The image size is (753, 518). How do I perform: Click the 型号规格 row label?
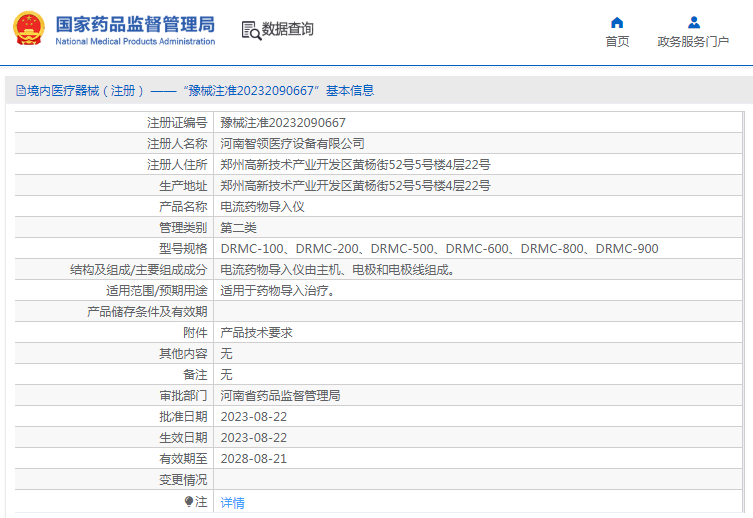coord(183,249)
